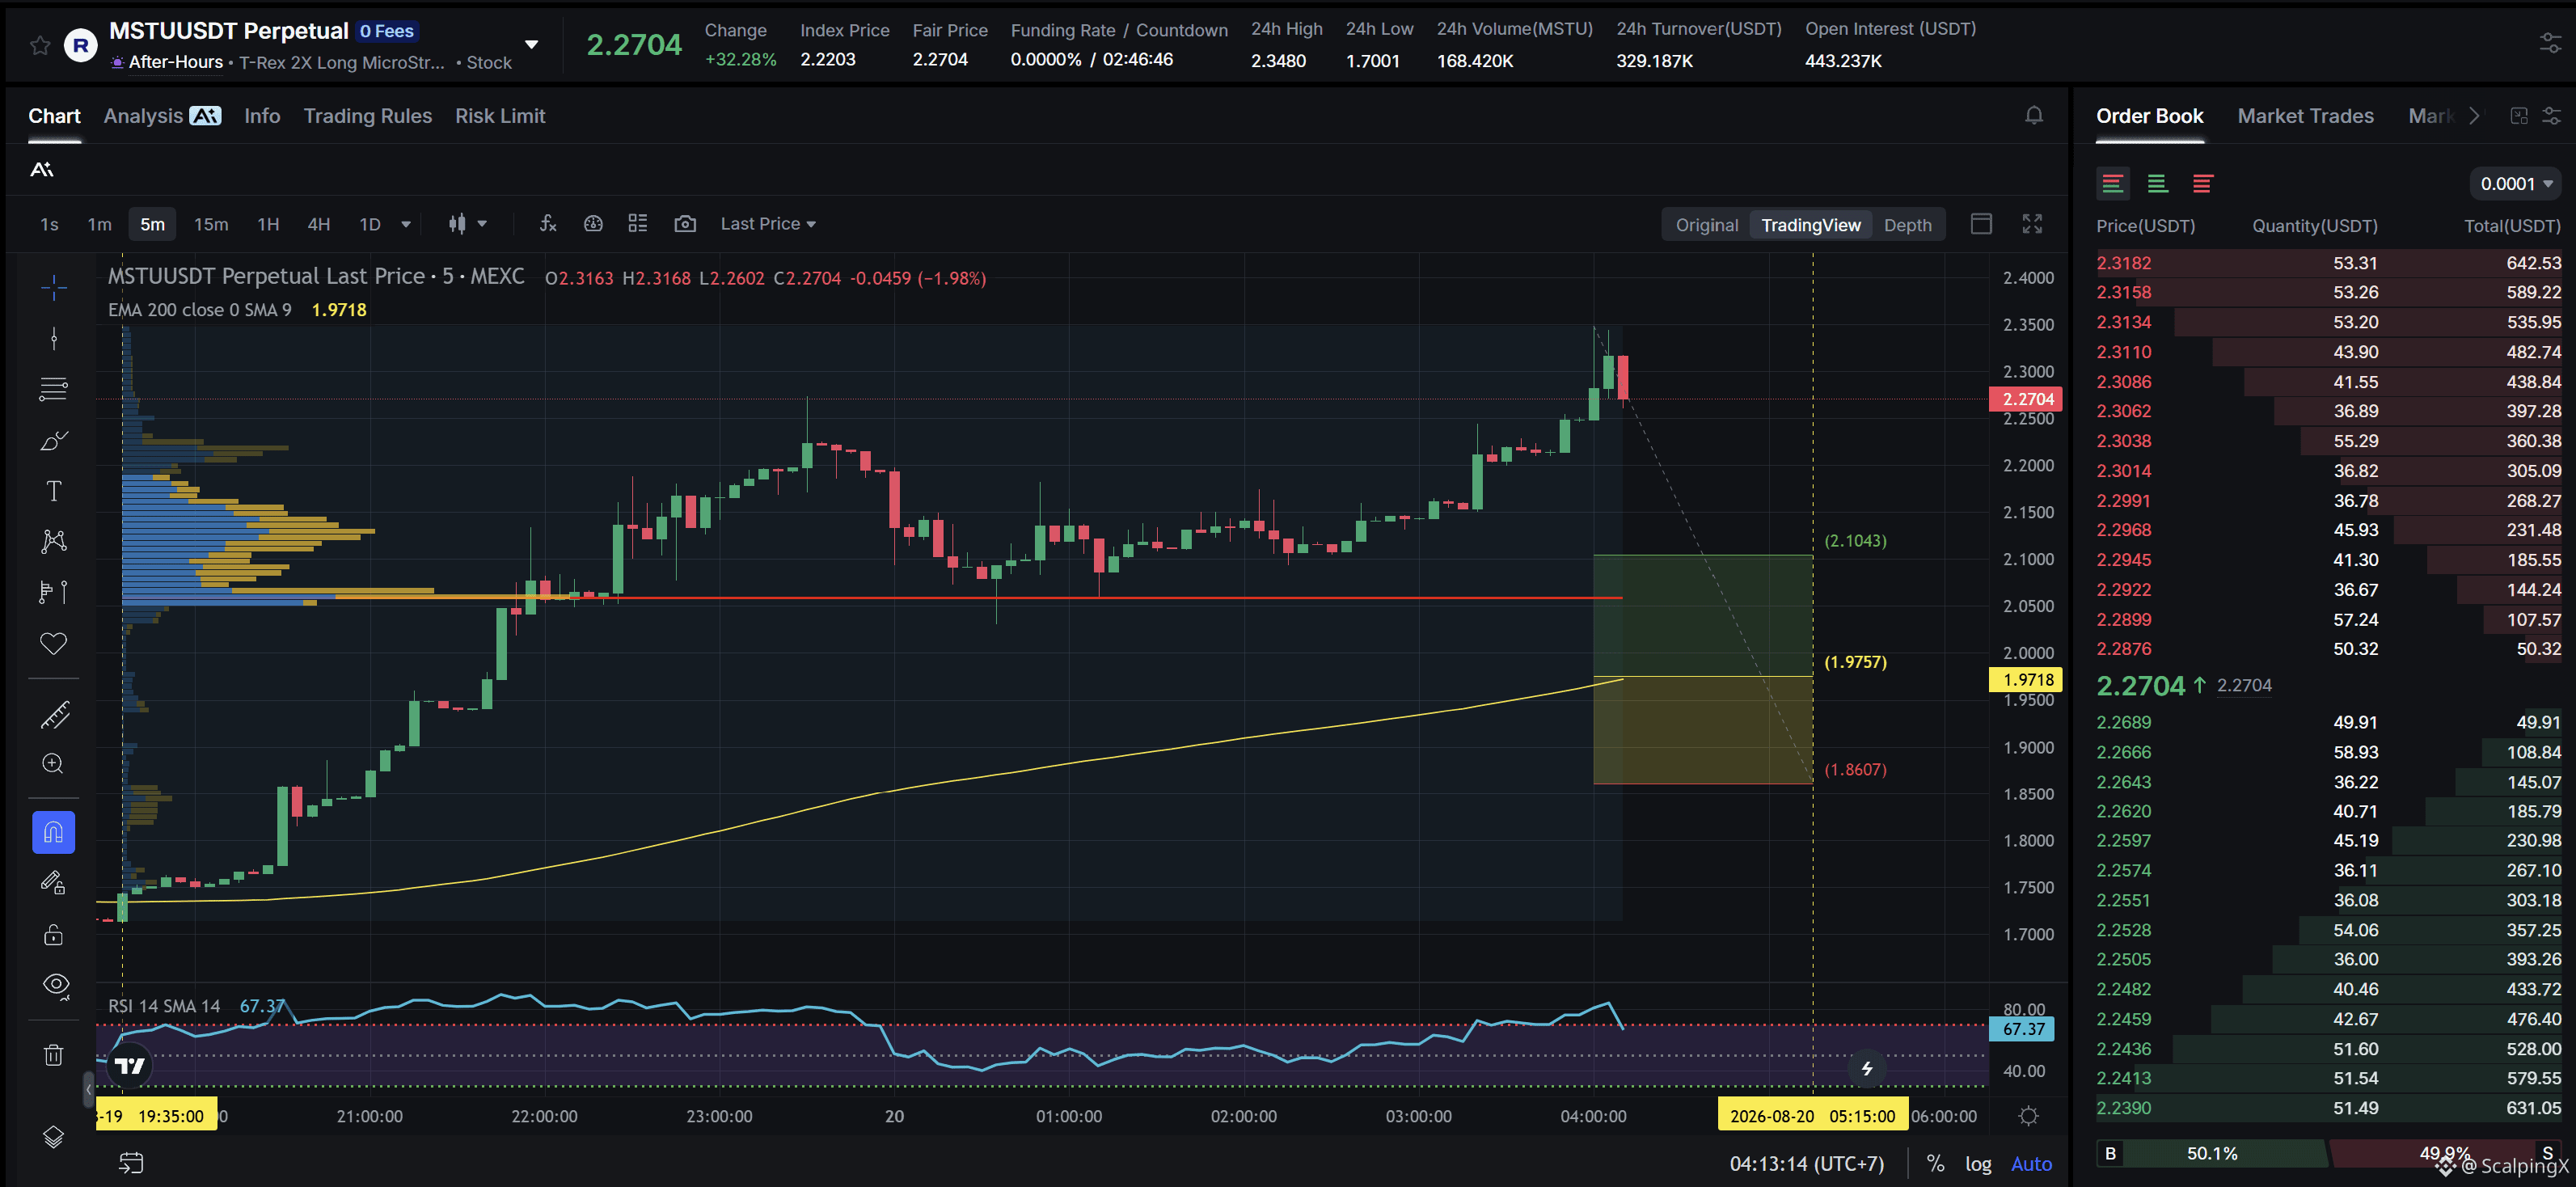2576x1187 pixels.
Task: Open the Trading Rules tab
Action: click(367, 116)
